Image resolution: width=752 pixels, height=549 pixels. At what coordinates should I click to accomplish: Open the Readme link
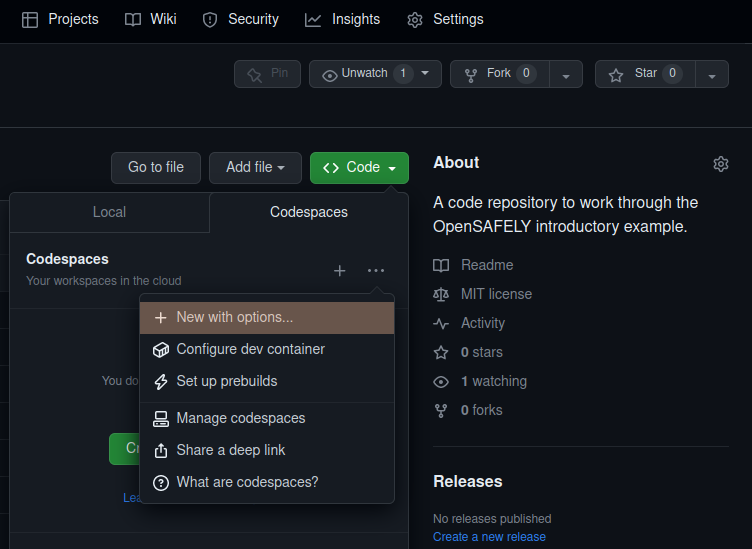[x=487, y=265]
